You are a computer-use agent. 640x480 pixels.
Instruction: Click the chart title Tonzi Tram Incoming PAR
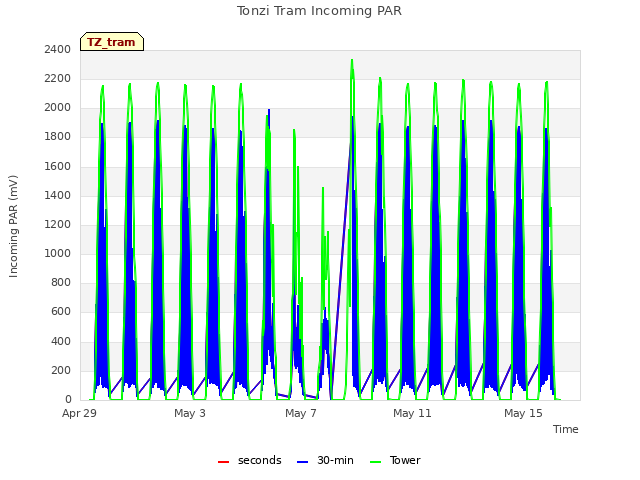tap(319, 11)
